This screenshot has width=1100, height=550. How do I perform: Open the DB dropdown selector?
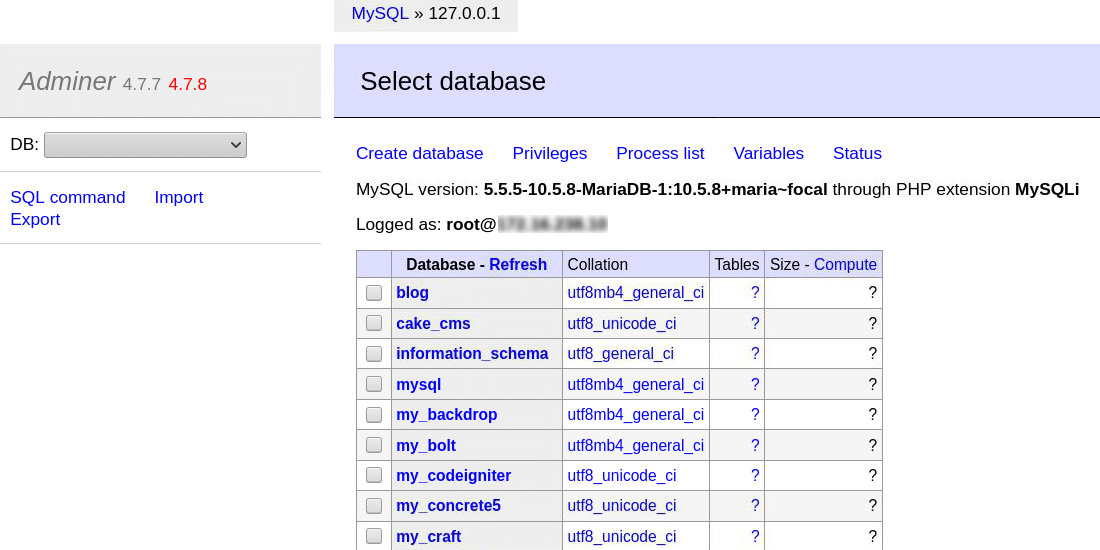[x=145, y=145]
